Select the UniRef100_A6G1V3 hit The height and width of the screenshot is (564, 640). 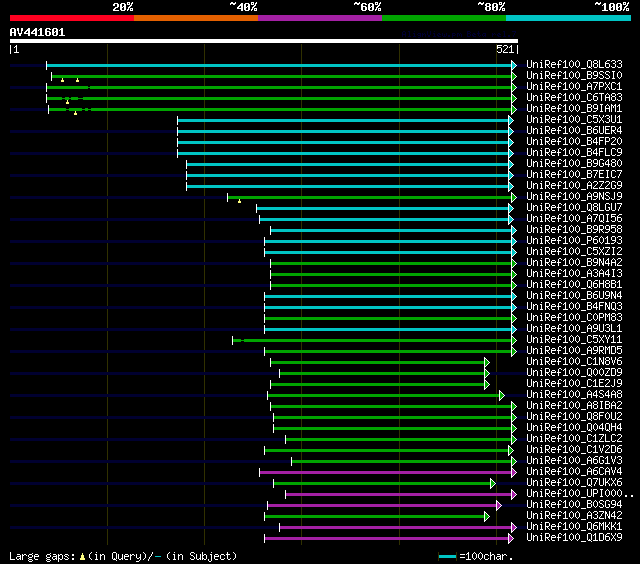(x=574, y=461)
